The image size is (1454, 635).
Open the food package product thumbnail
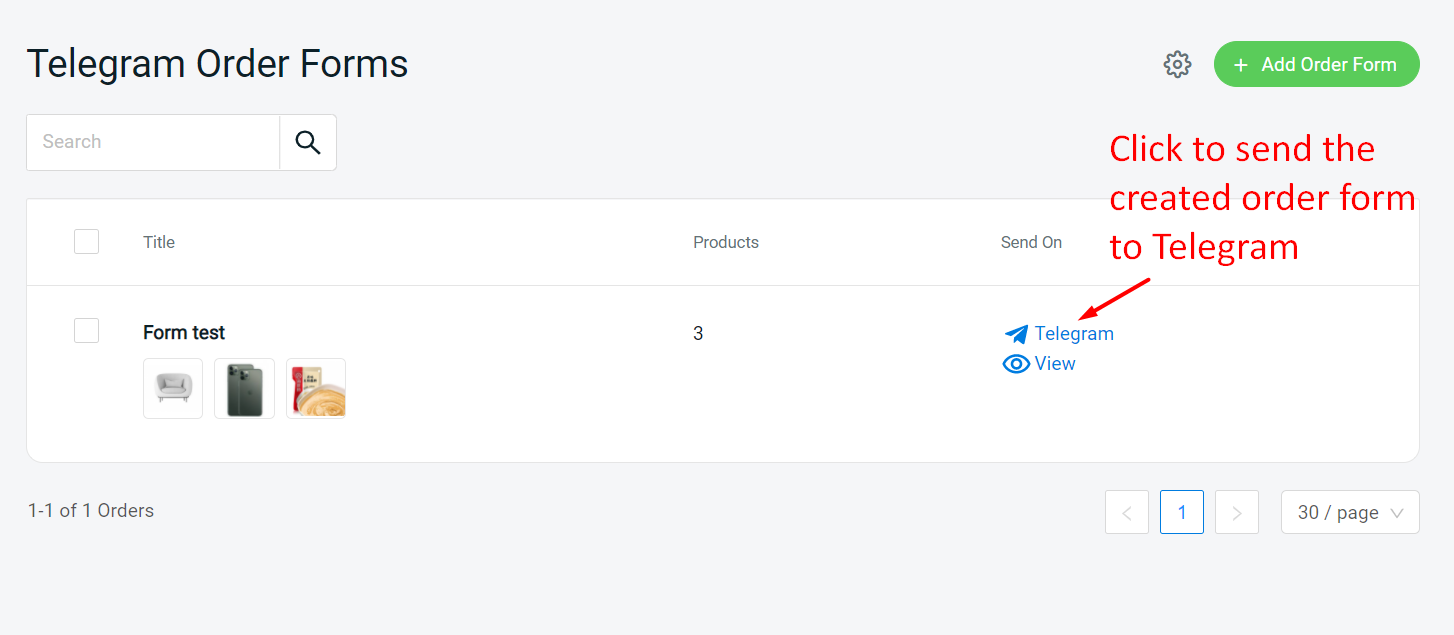(316, 388)
